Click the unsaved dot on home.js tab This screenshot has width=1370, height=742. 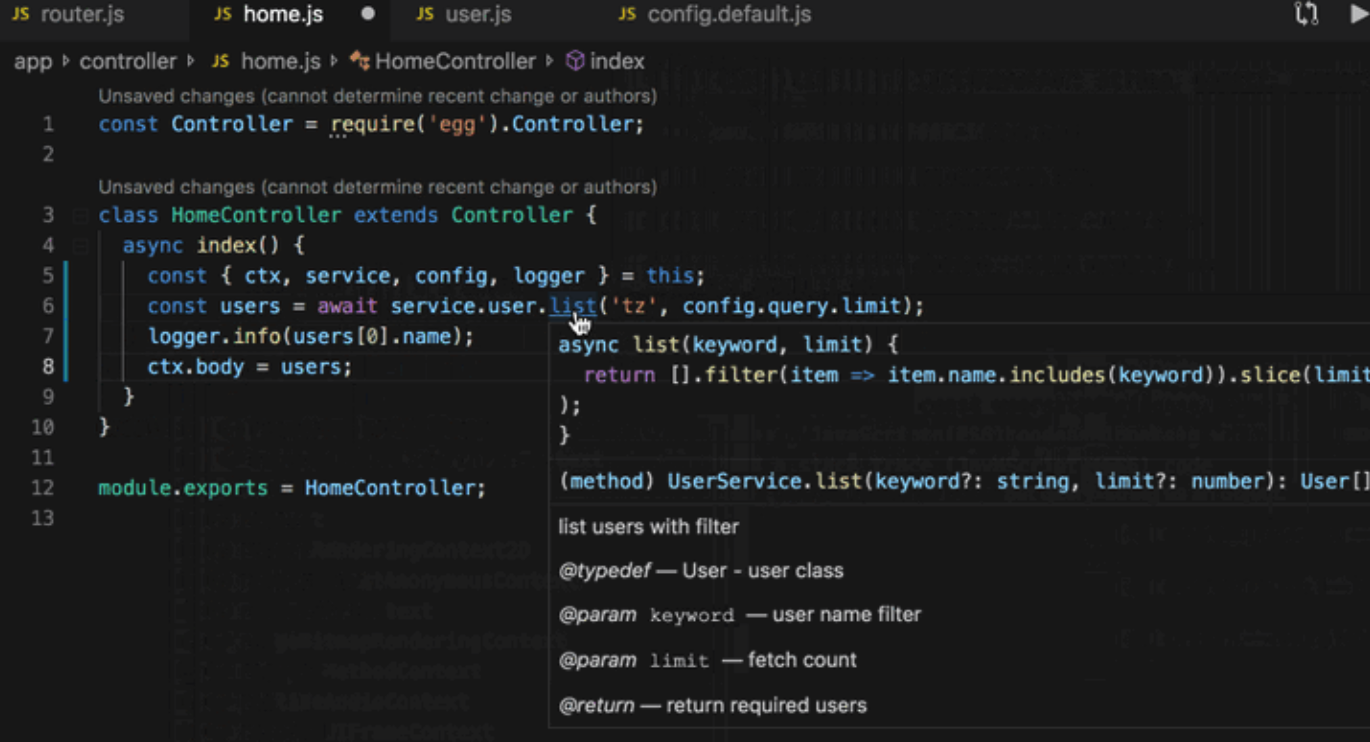coord(368,14)
